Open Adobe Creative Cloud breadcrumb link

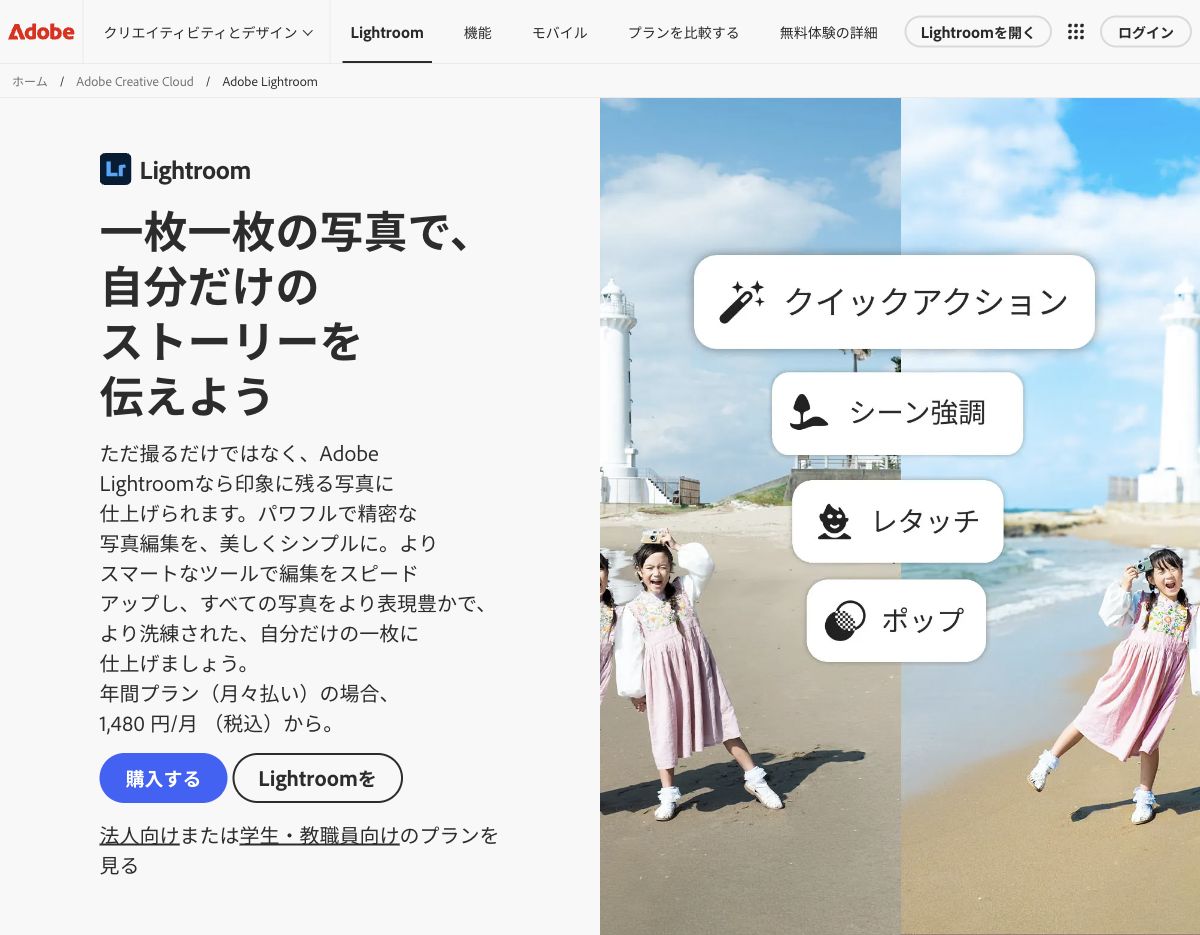[135, 81]
